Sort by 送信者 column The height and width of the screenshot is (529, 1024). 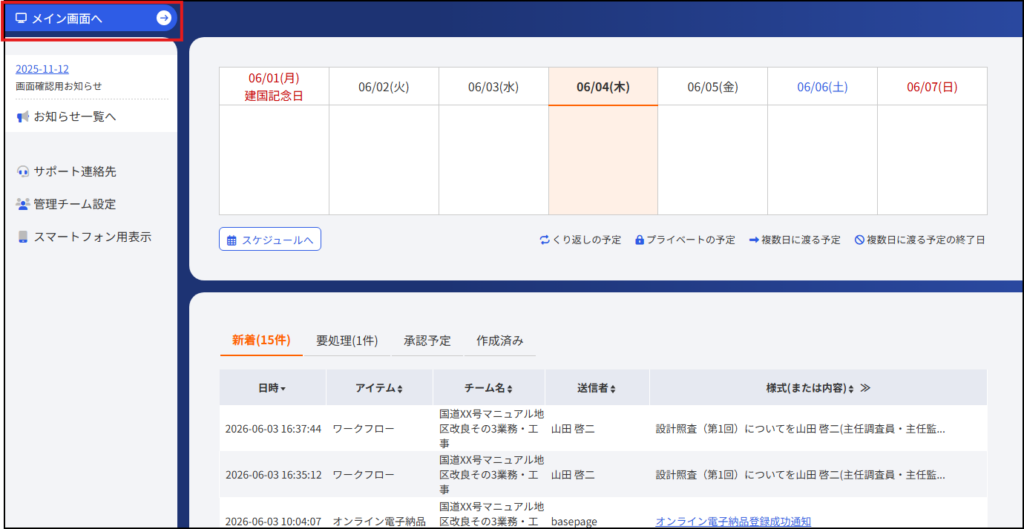[x=597, y=387]
